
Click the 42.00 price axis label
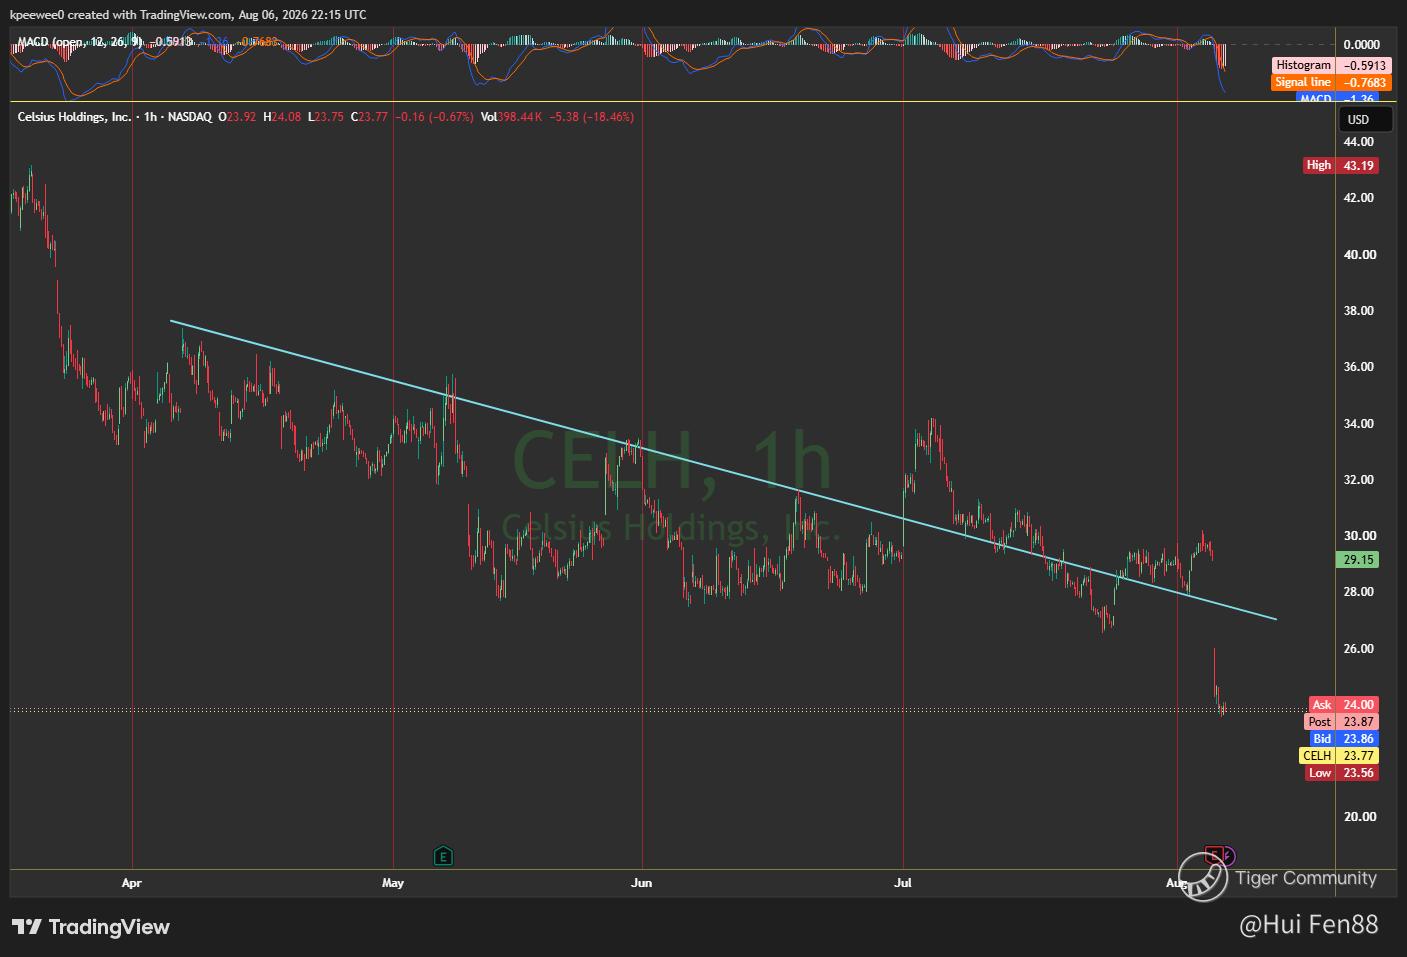pos(1359,198)
